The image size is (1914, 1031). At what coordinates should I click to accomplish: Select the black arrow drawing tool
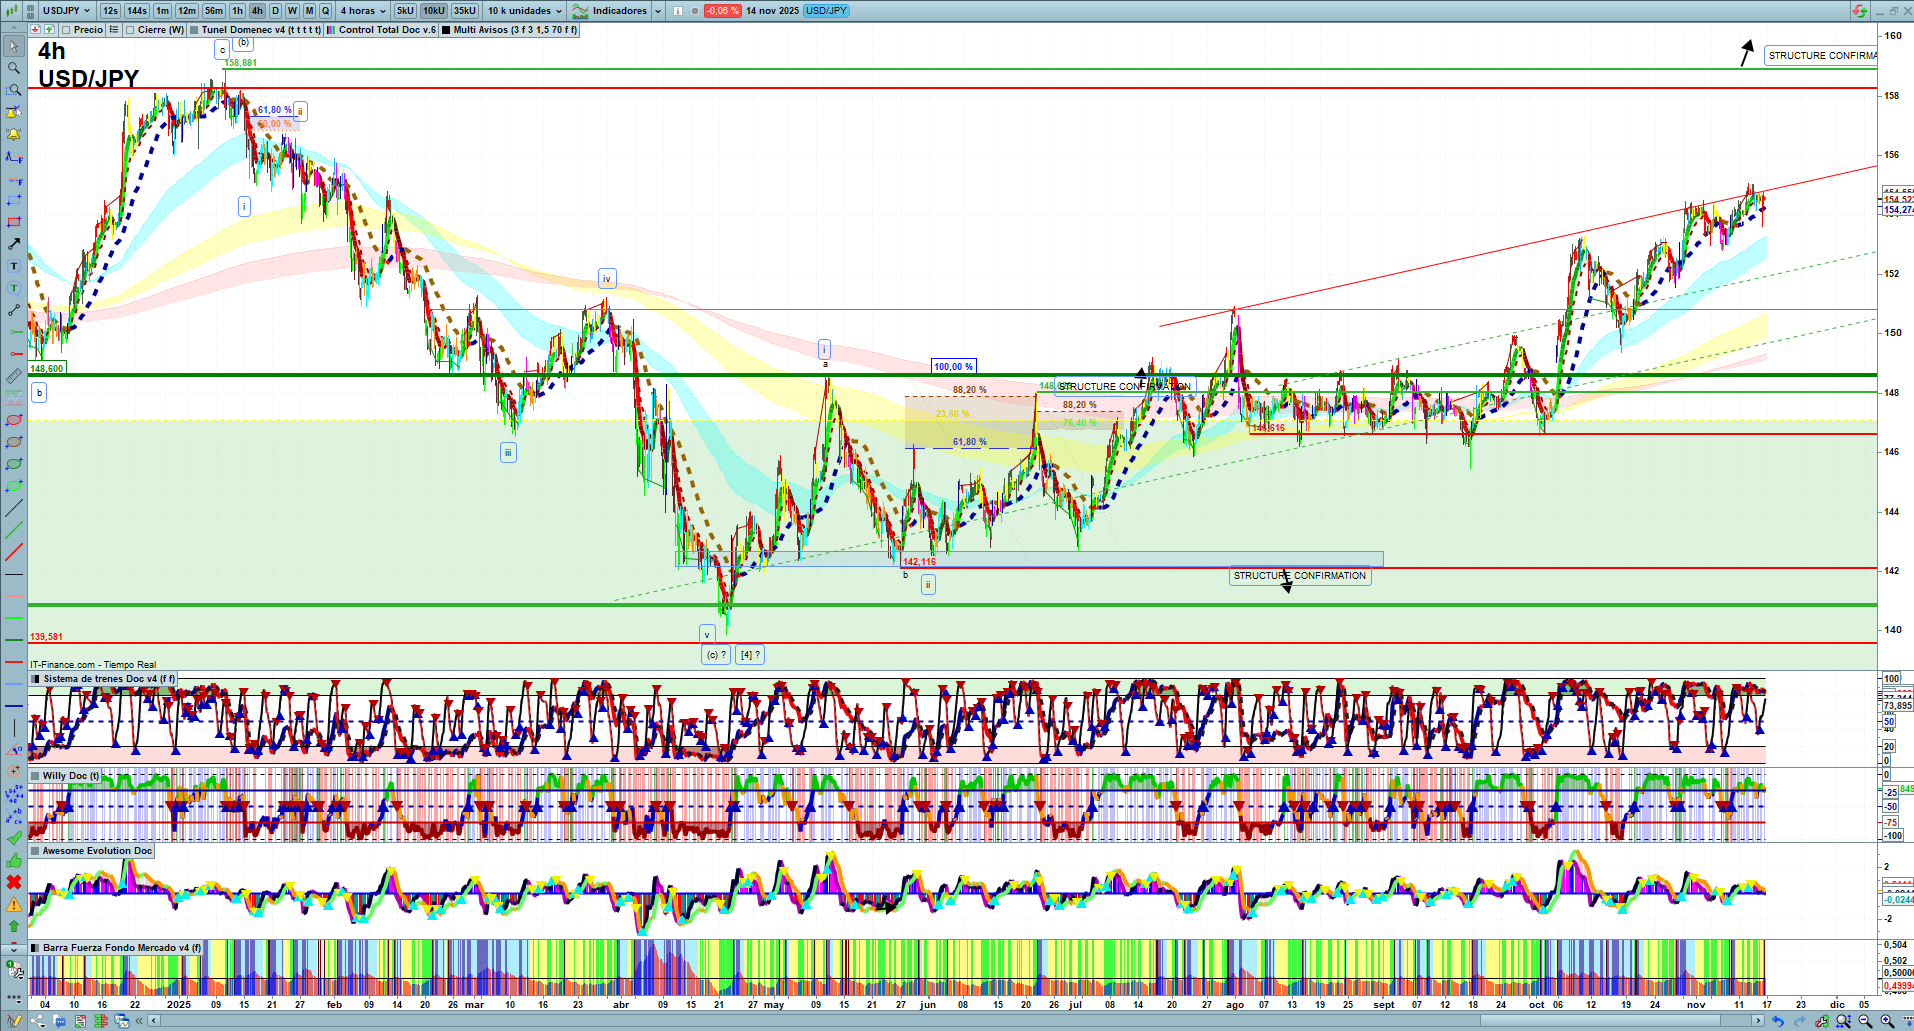pos(13,244)
